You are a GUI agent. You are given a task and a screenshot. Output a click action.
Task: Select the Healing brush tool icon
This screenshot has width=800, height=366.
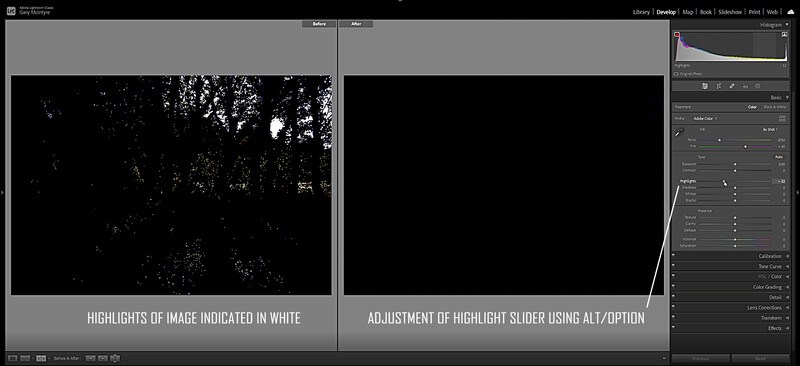tap(732, 86)
